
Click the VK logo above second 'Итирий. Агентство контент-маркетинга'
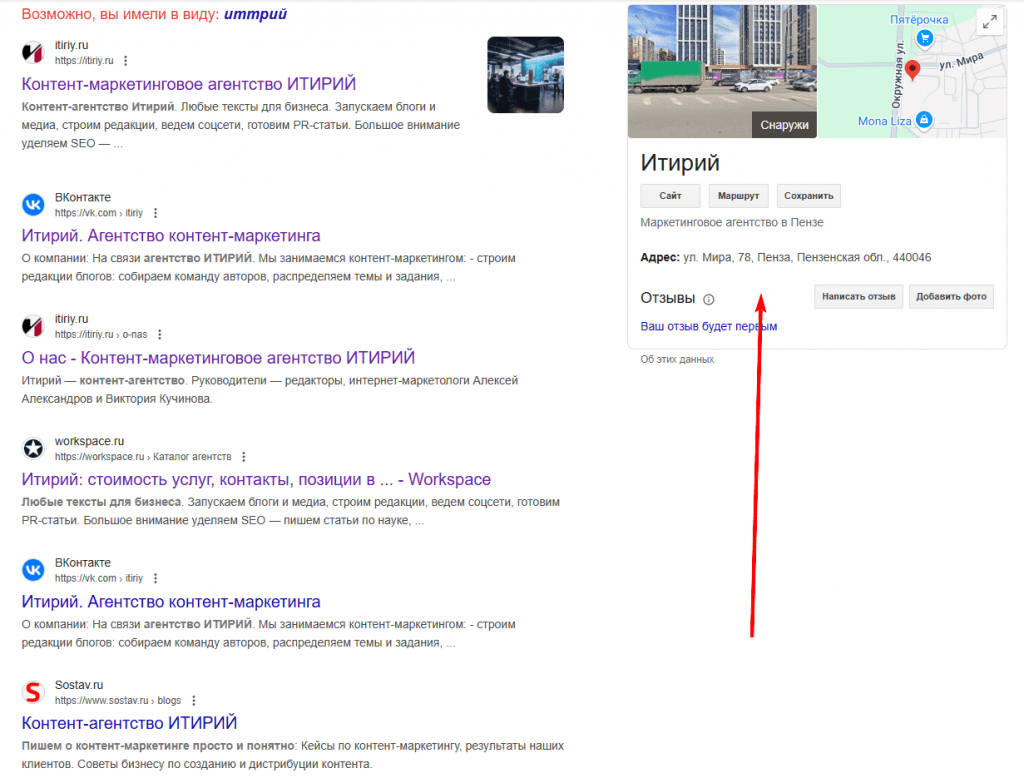(x=33, y=570)
